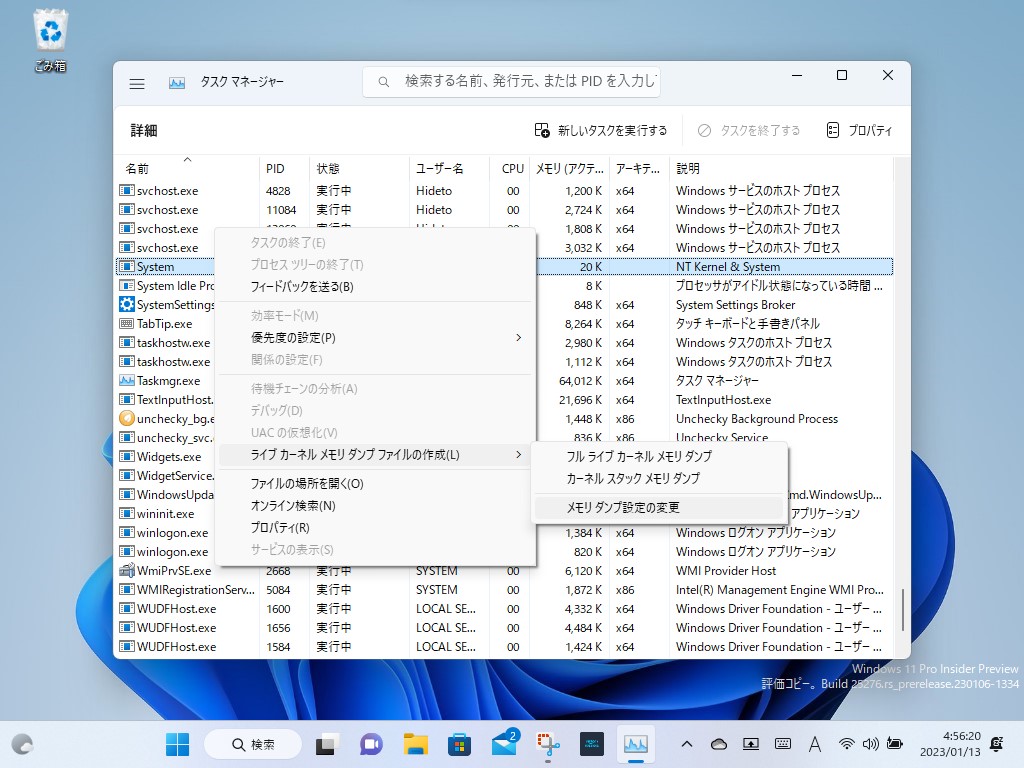The image size is (1024, 768).
Task: Select WMIRegistrationServ row
Action: pyautogui.click(x=505, y=589)
